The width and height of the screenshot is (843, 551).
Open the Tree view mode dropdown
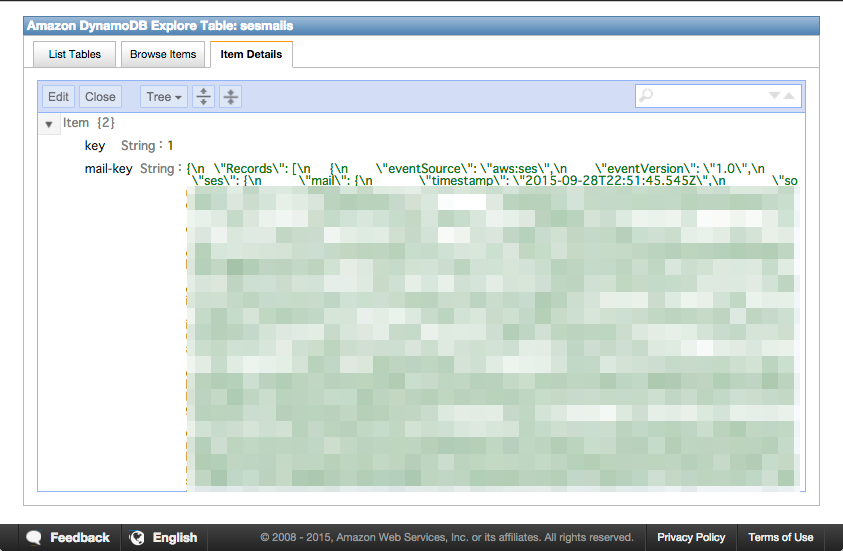click(x=164, y=97)
